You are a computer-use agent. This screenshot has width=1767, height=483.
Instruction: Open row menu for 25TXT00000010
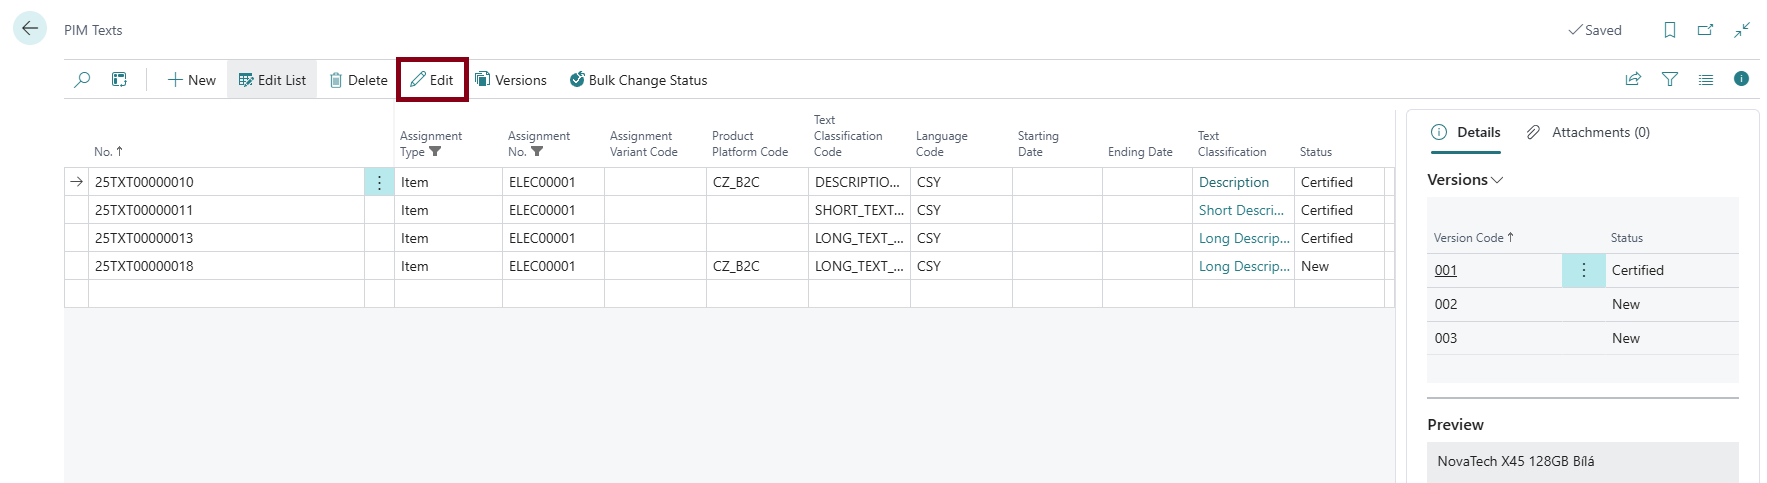point(379,182)
